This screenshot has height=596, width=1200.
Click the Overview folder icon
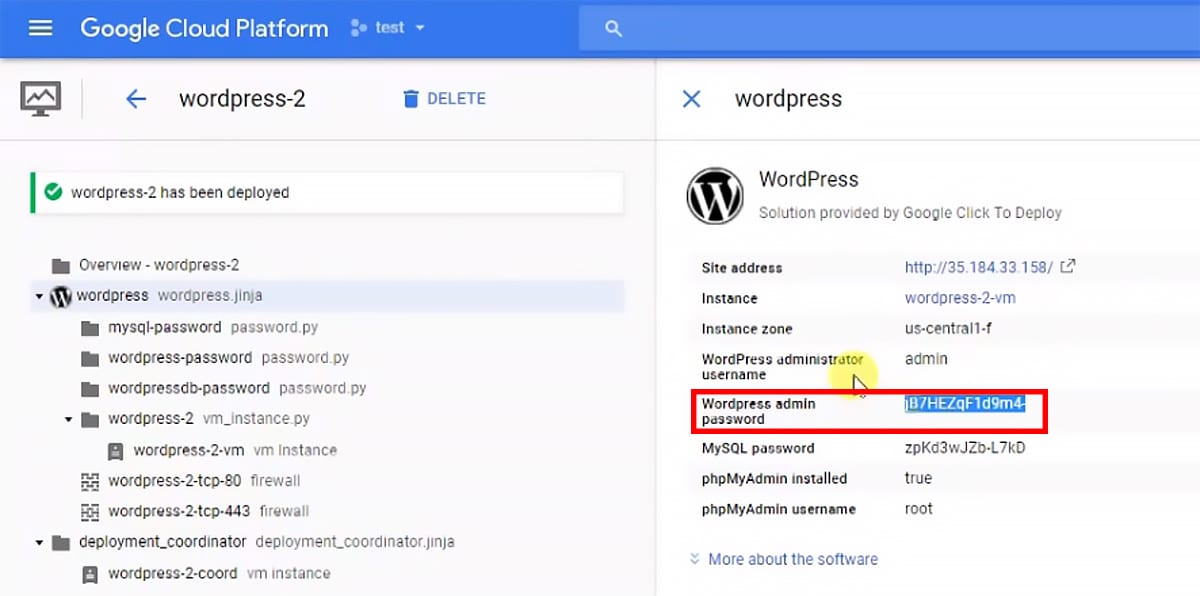tap(62, 265)
